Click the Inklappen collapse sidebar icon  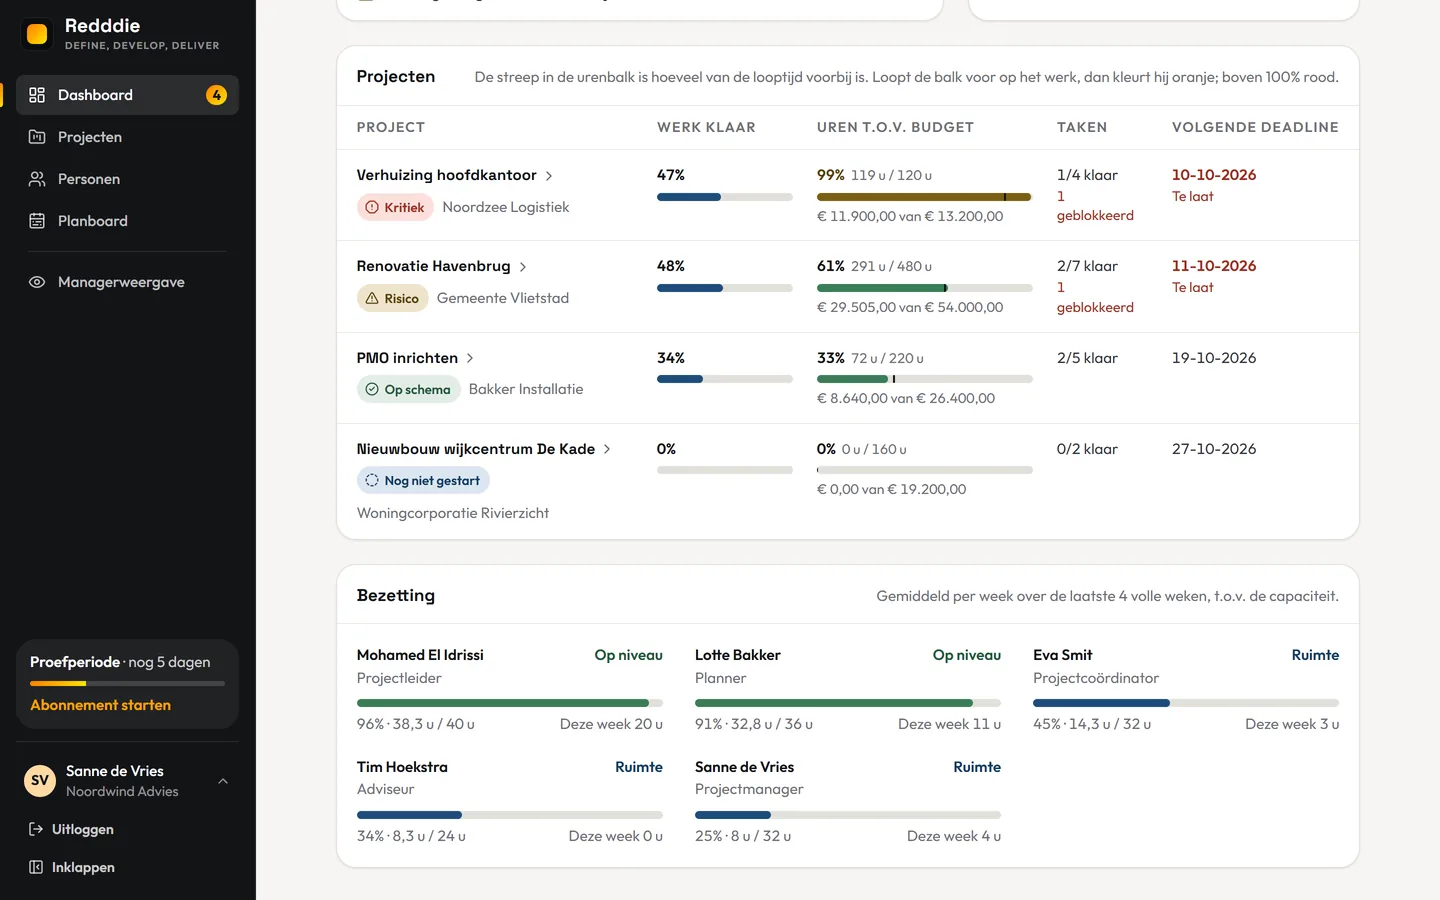pyautogui.click(x=36, y=867)
